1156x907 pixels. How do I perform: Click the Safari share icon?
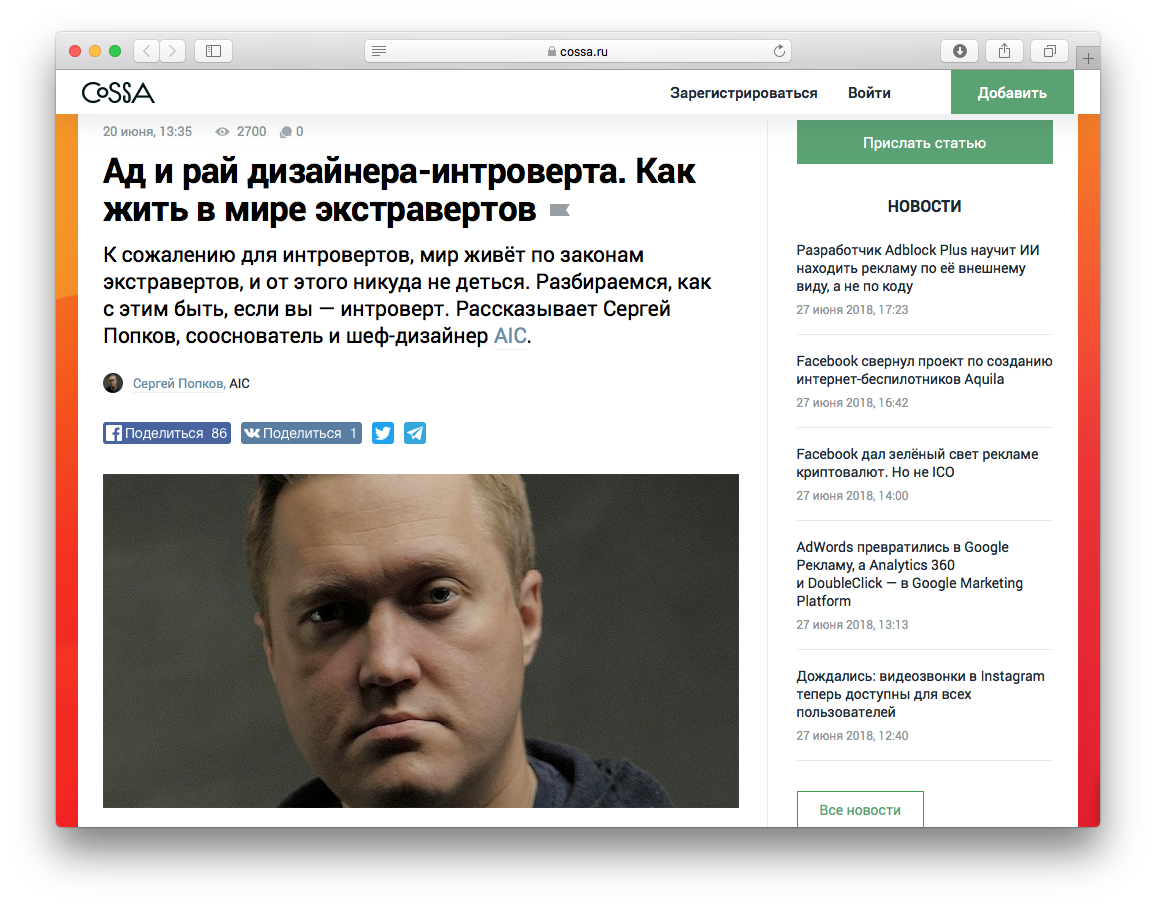[x=1004, y=51]
